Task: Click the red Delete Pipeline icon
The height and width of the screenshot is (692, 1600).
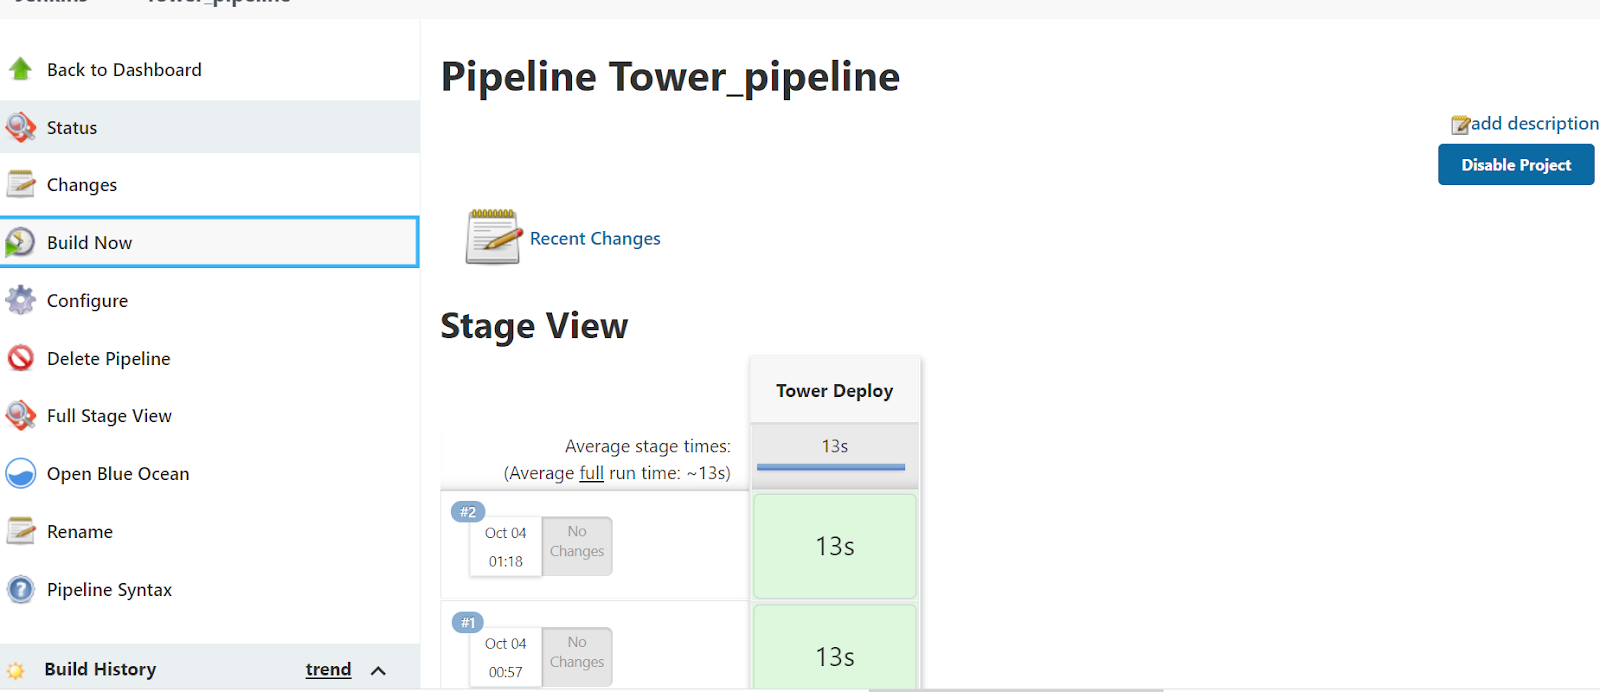Action: [20, 358]
